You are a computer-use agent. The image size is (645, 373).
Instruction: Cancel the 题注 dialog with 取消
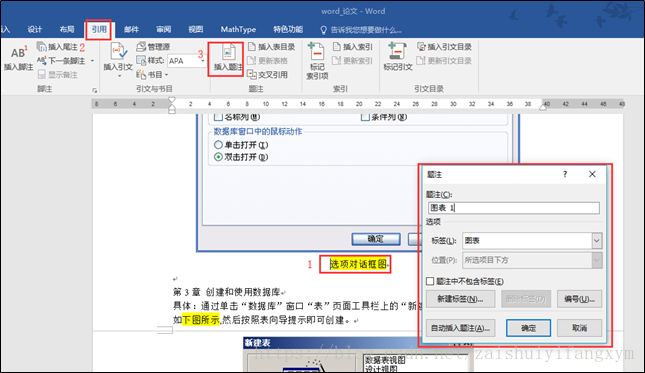579,328
